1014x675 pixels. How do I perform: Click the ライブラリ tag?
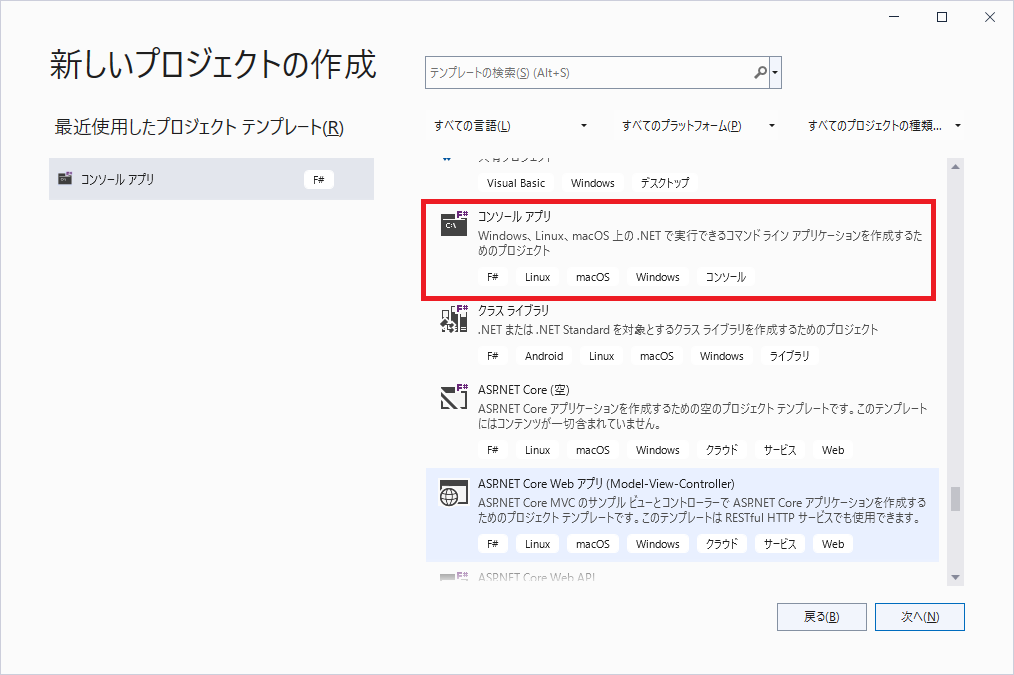(789, 356)
